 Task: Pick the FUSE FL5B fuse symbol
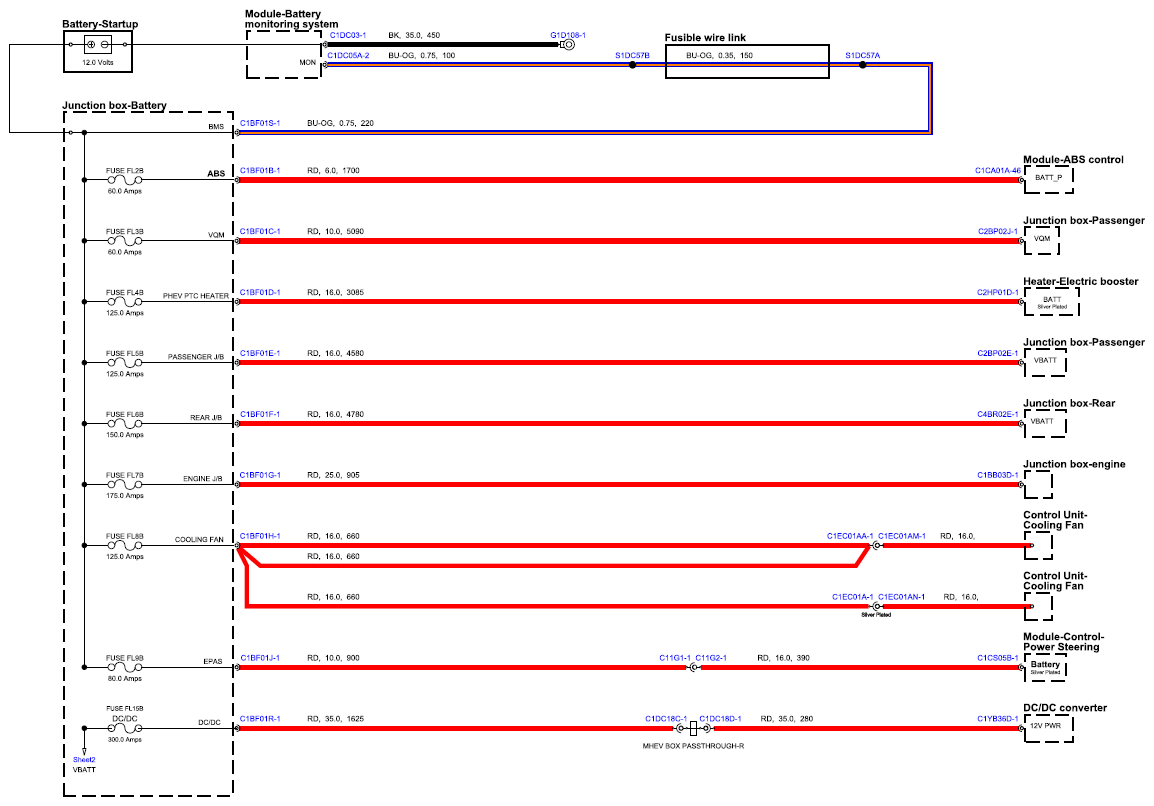(124, 362)
